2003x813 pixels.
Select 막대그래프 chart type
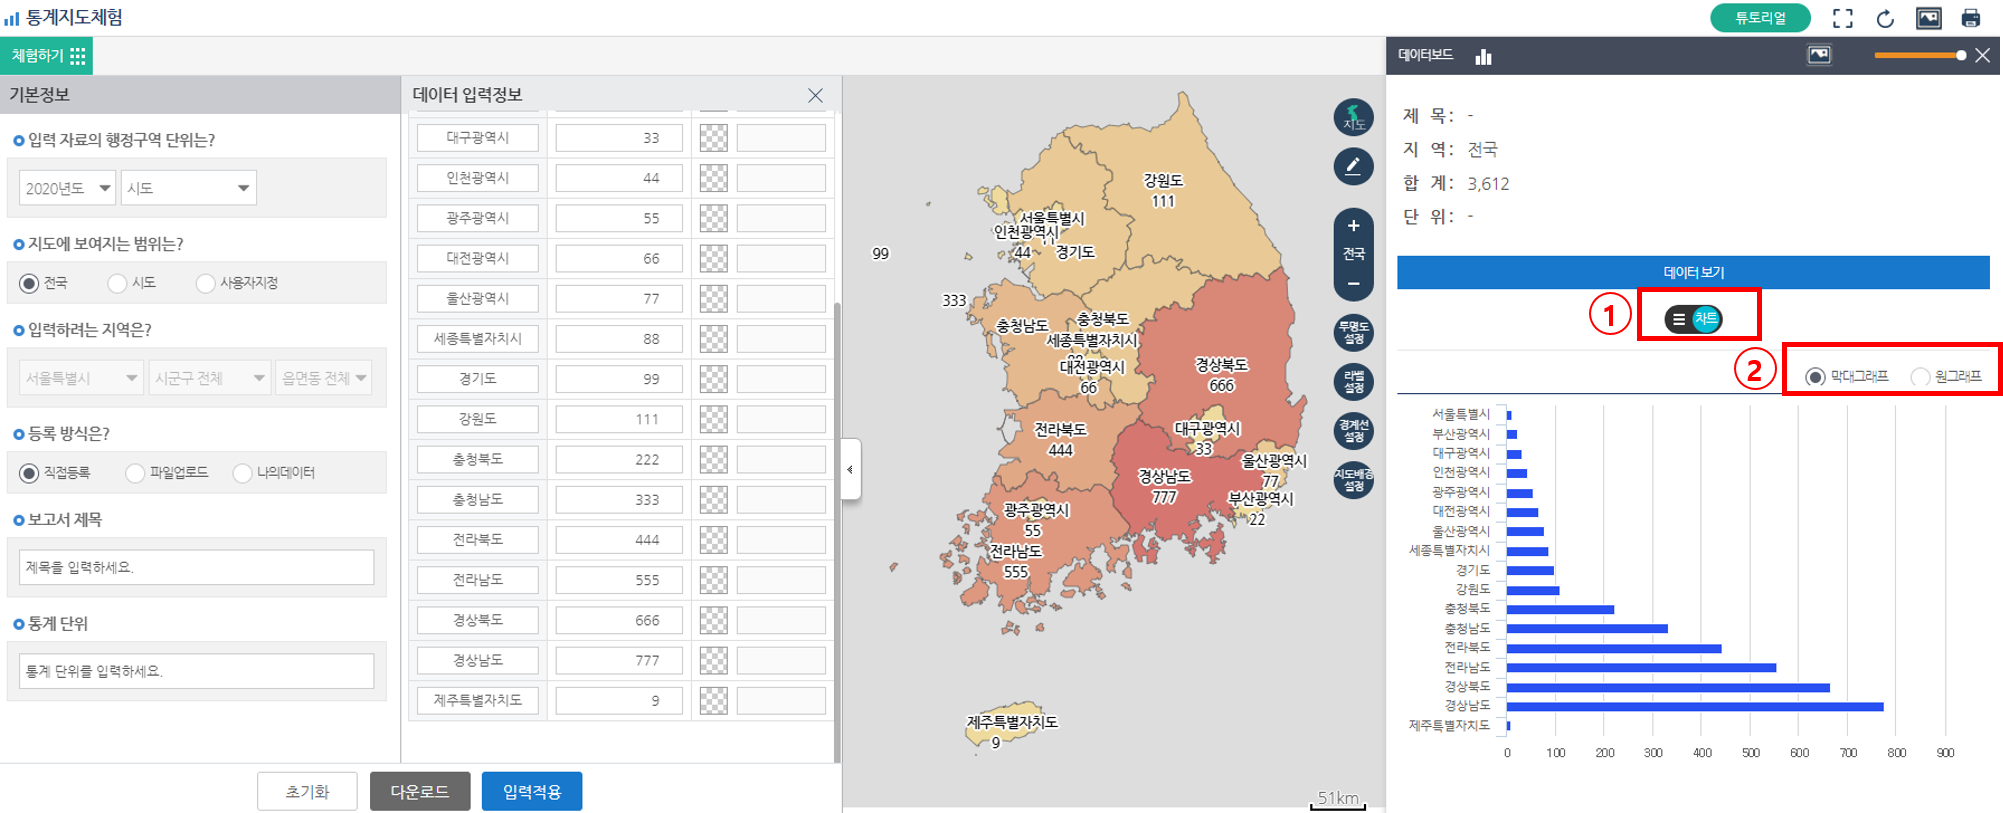tap(1815, 377)
